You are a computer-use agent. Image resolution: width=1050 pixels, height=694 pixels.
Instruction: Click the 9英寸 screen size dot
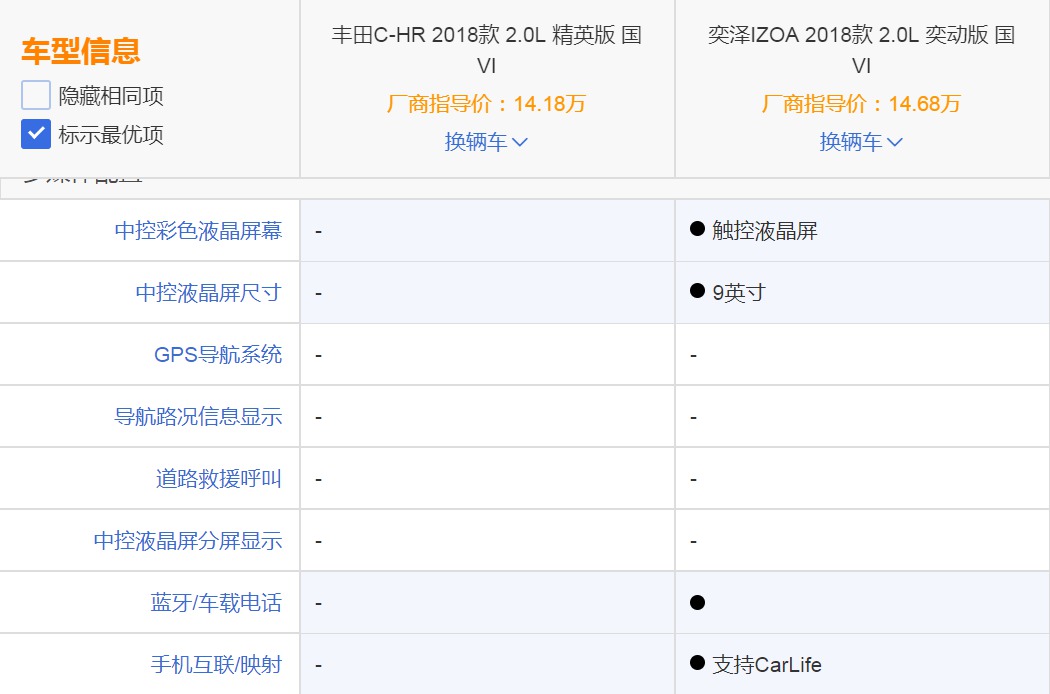[698, 291]
